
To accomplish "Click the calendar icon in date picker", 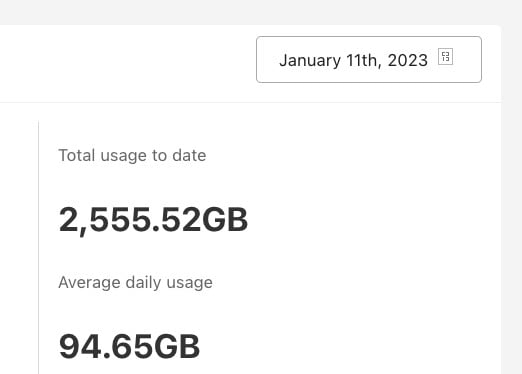I will [445, 56].
